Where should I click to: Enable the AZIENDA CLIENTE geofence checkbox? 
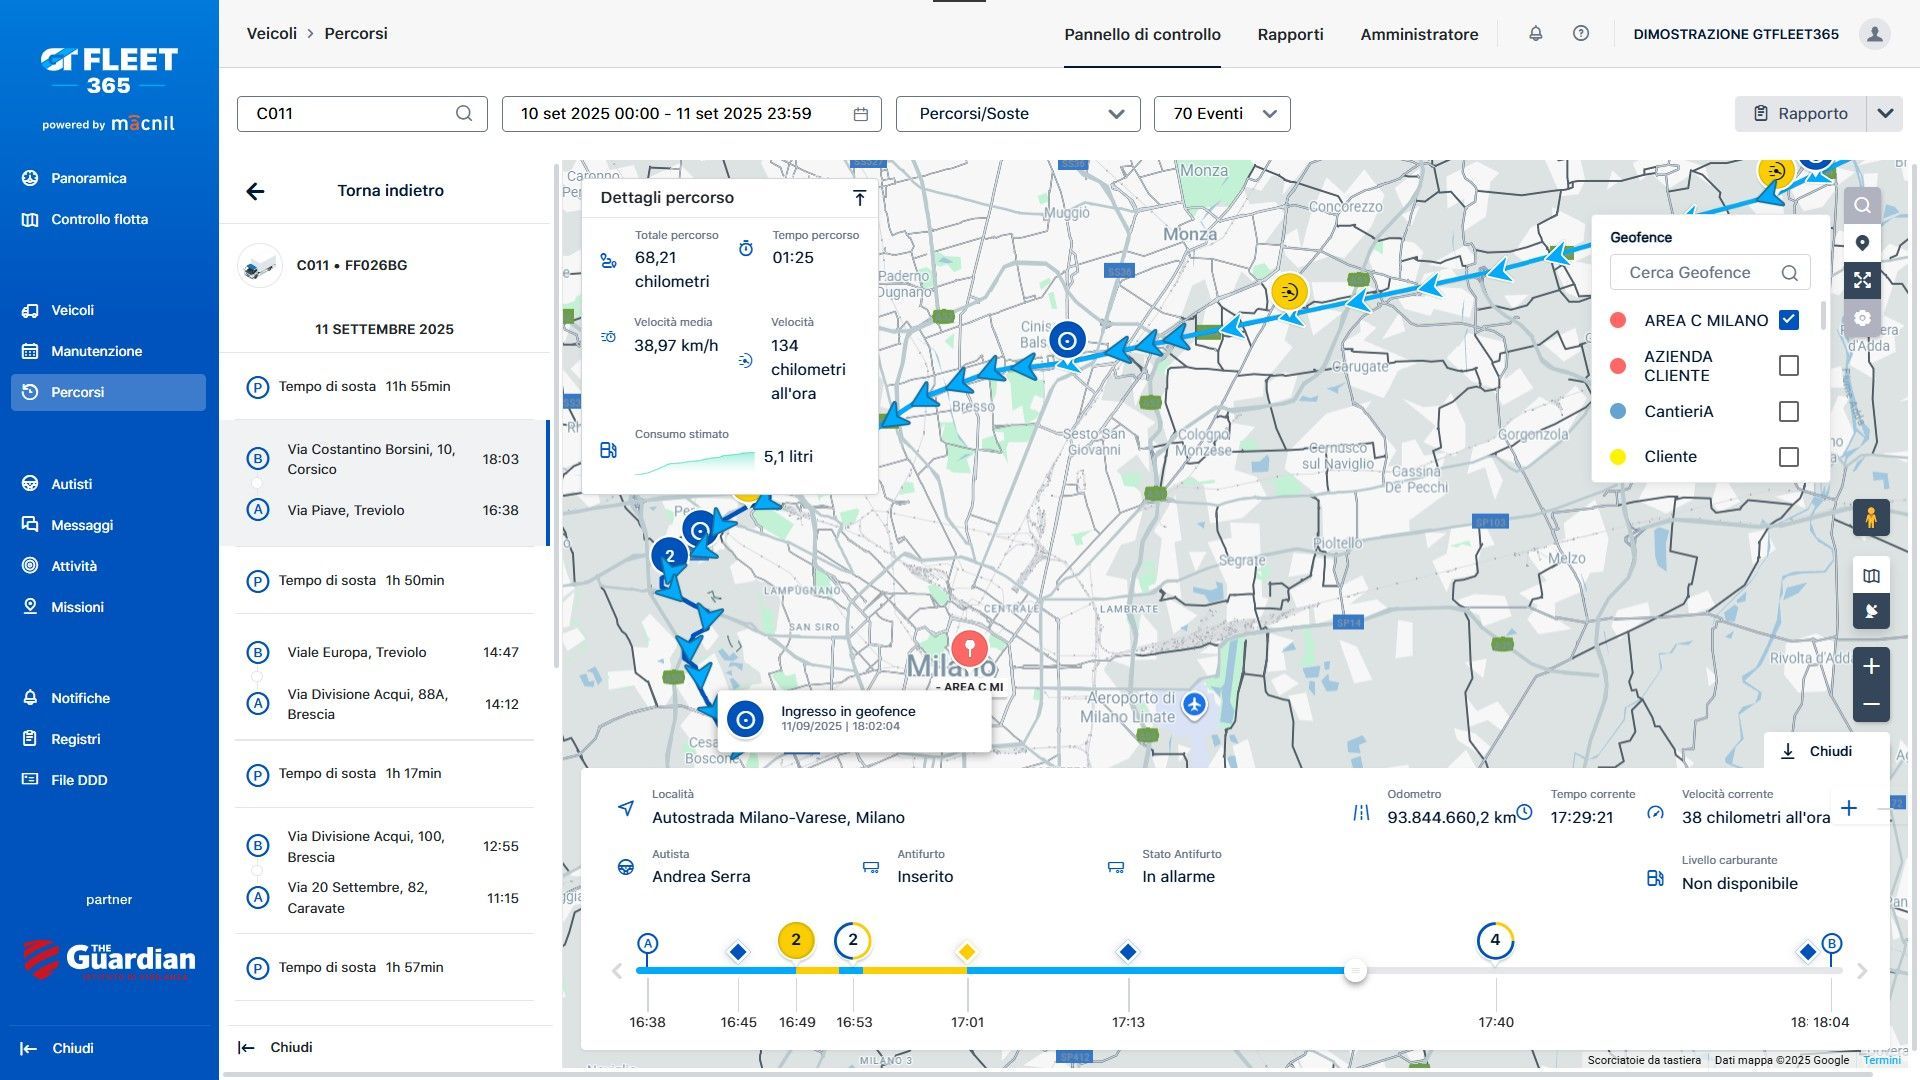pos(1789,366)
